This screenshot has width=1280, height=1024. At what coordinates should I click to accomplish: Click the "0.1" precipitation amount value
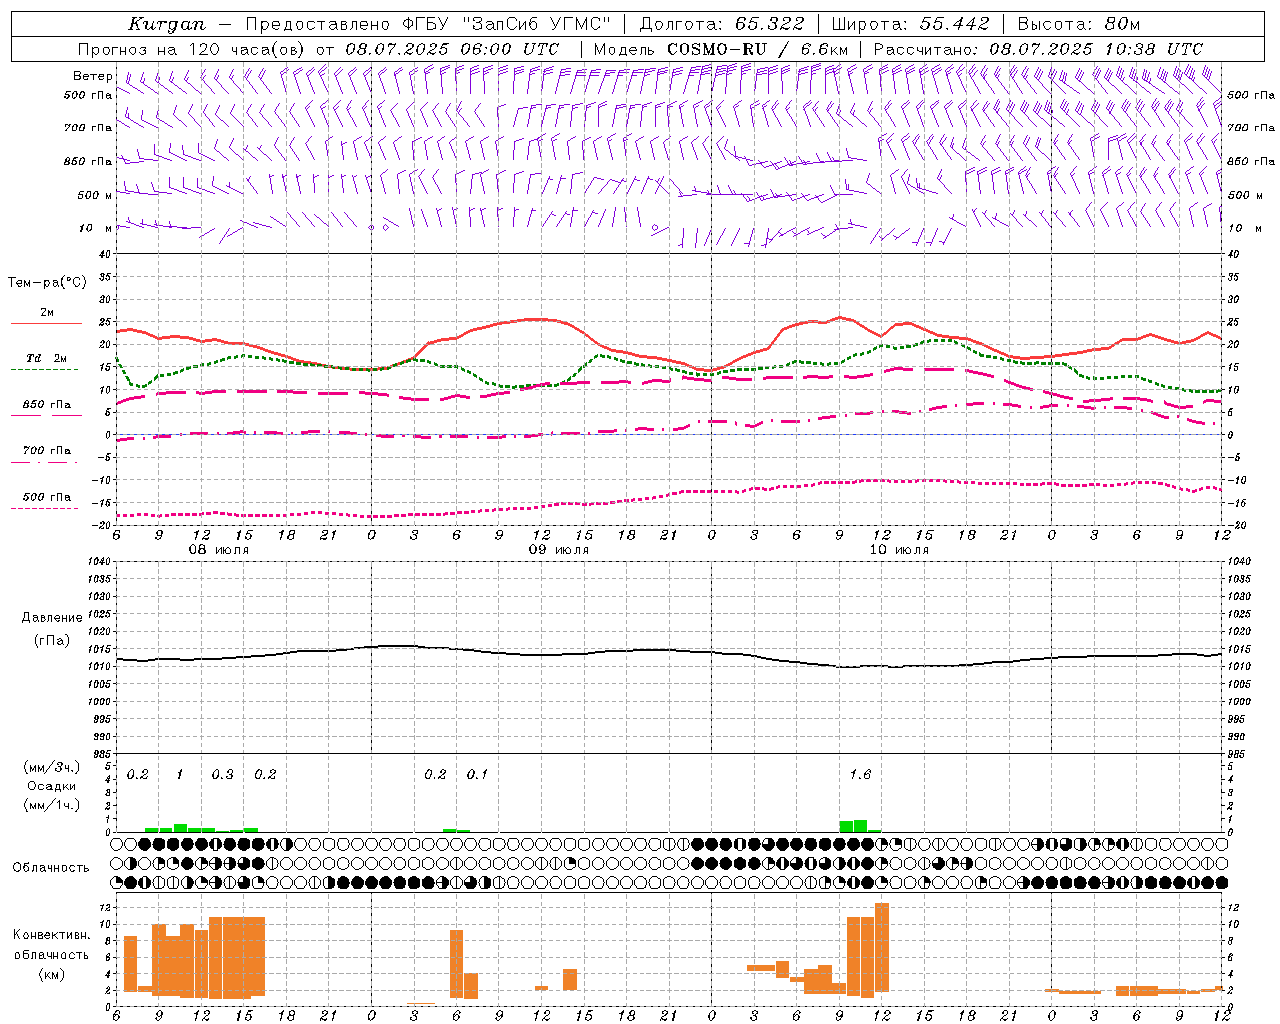click(x=477, y=774)
